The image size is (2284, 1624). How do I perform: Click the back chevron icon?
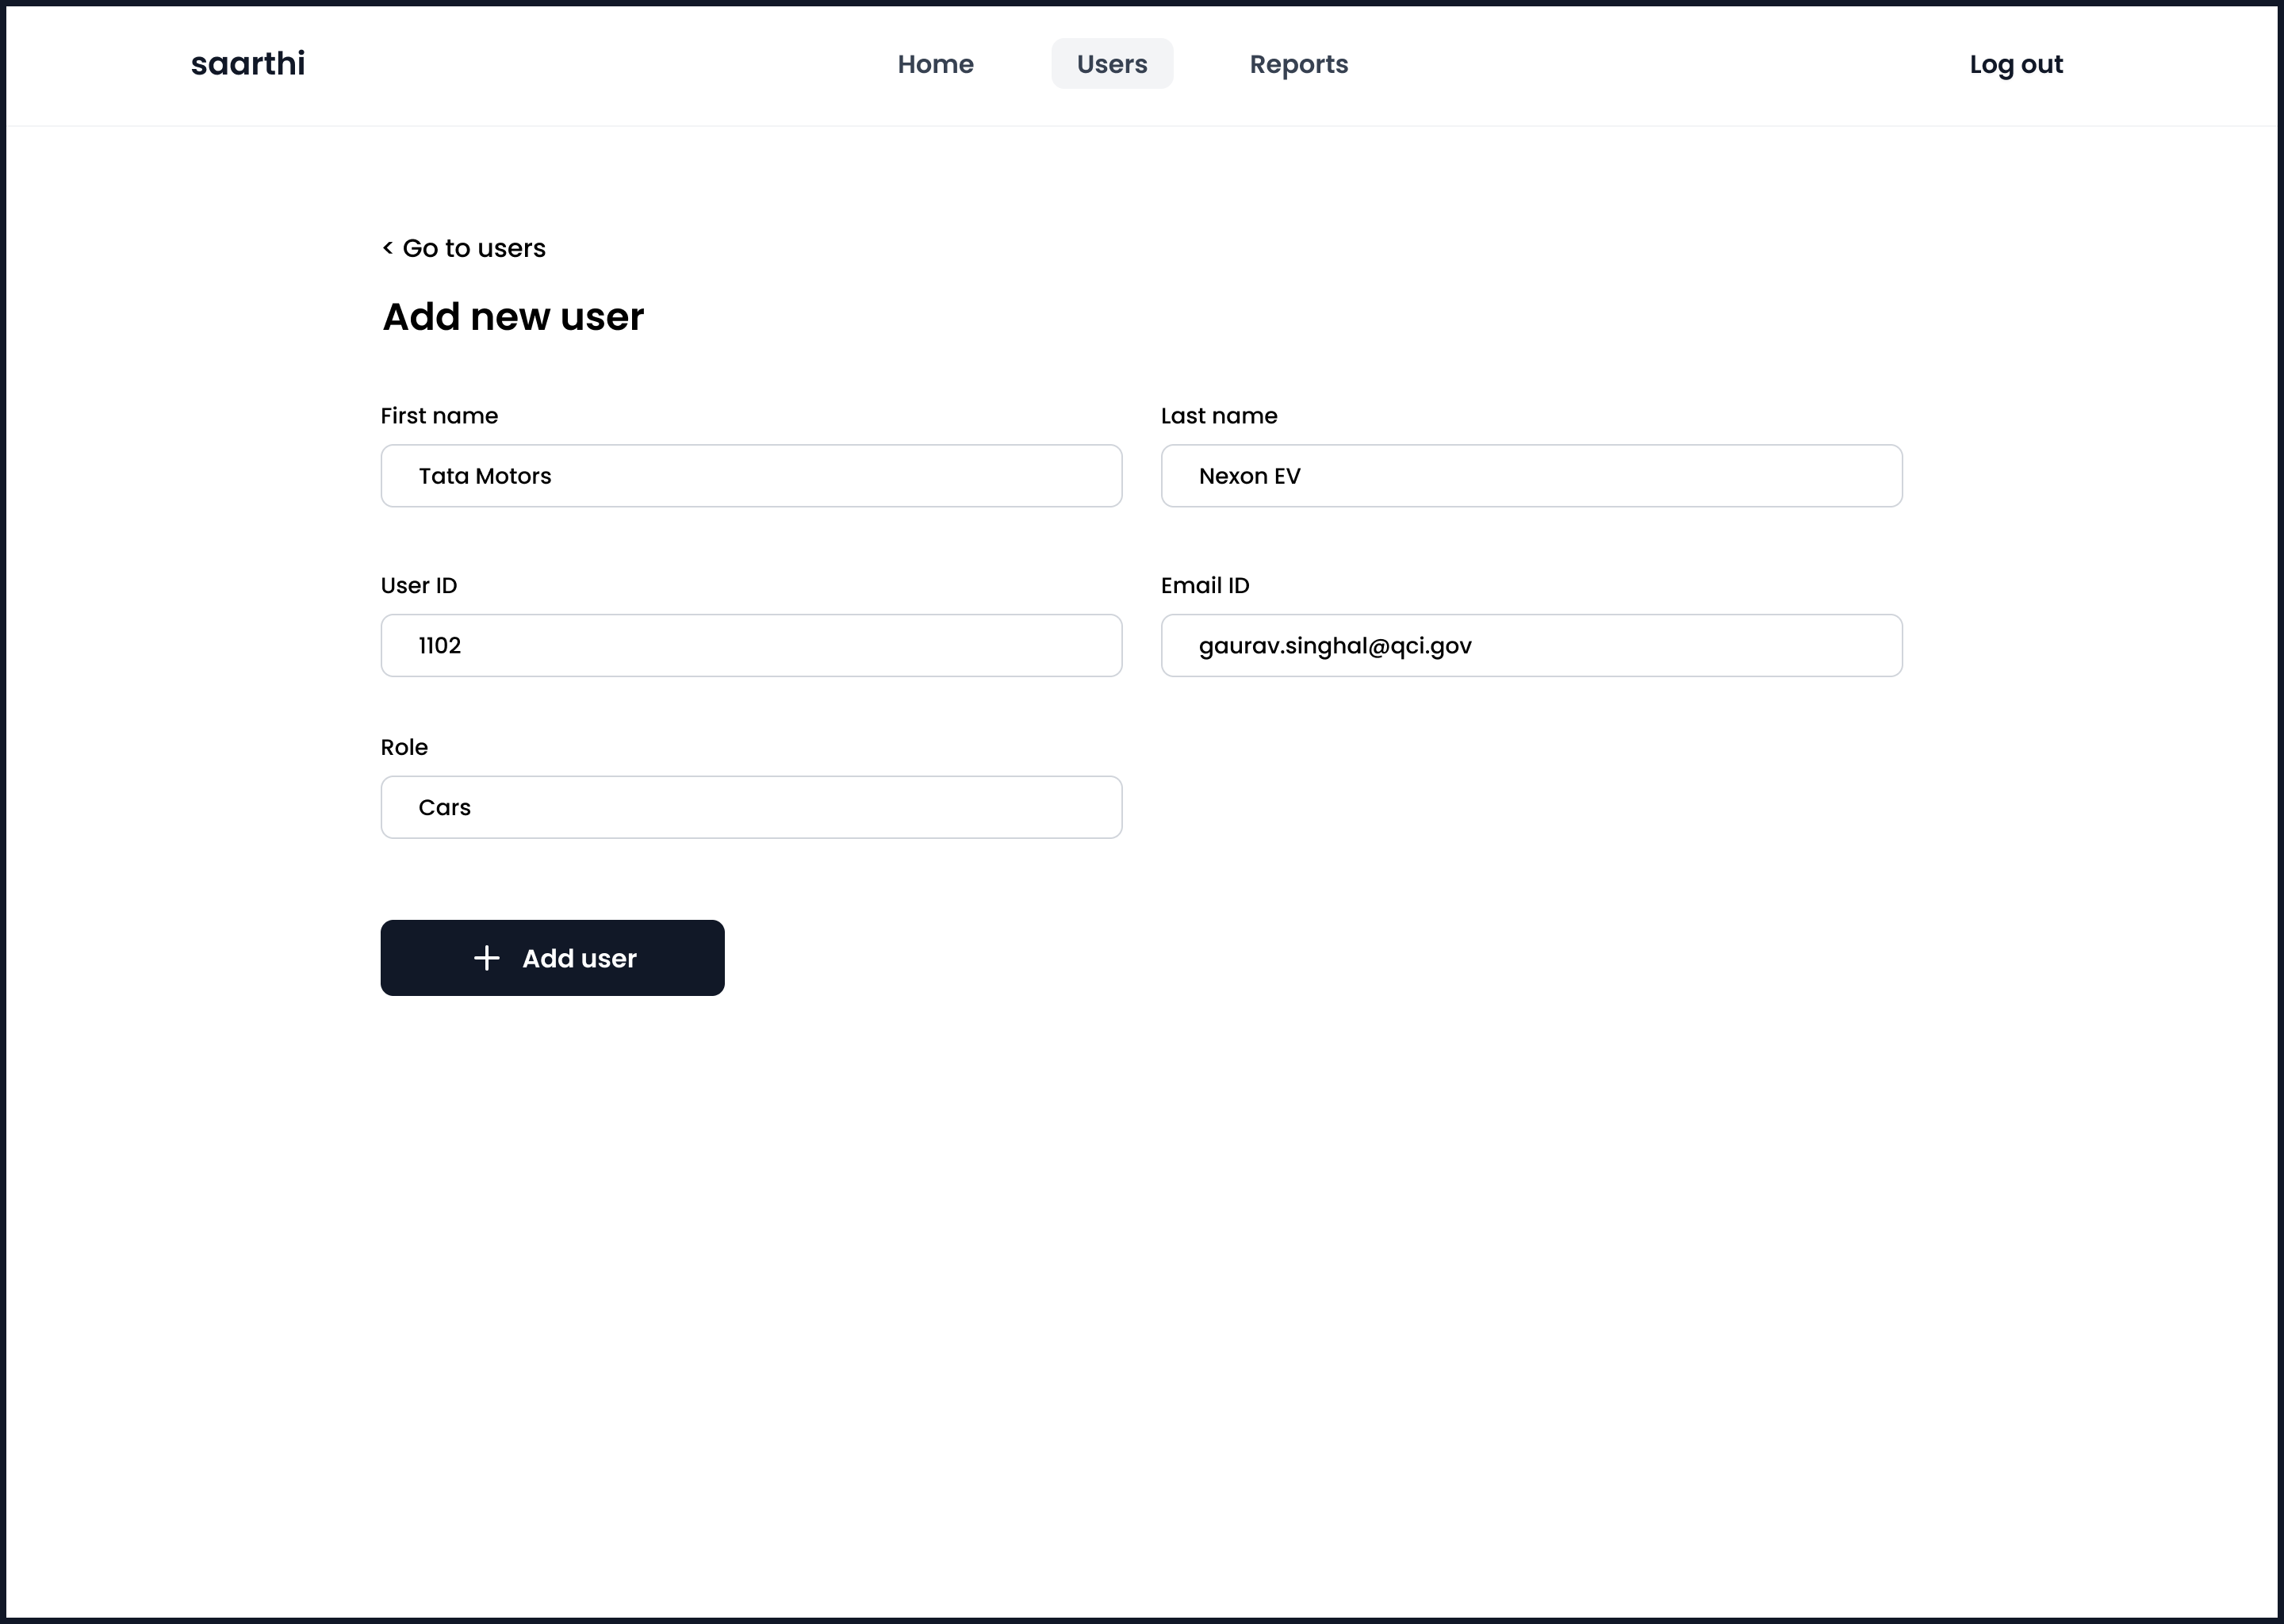[388, 247]
